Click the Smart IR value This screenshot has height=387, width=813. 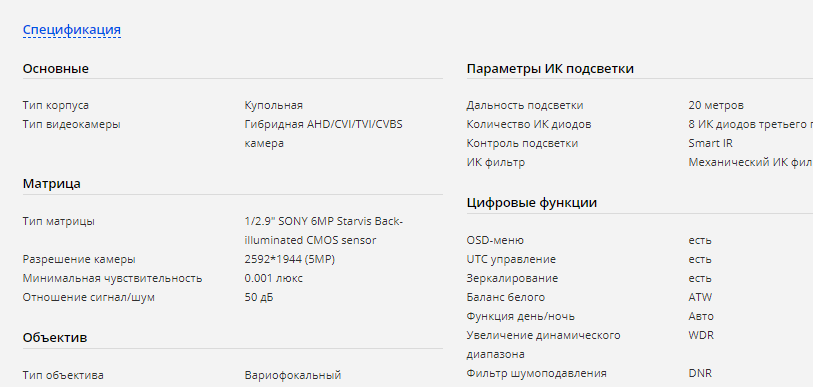point(710,144)
